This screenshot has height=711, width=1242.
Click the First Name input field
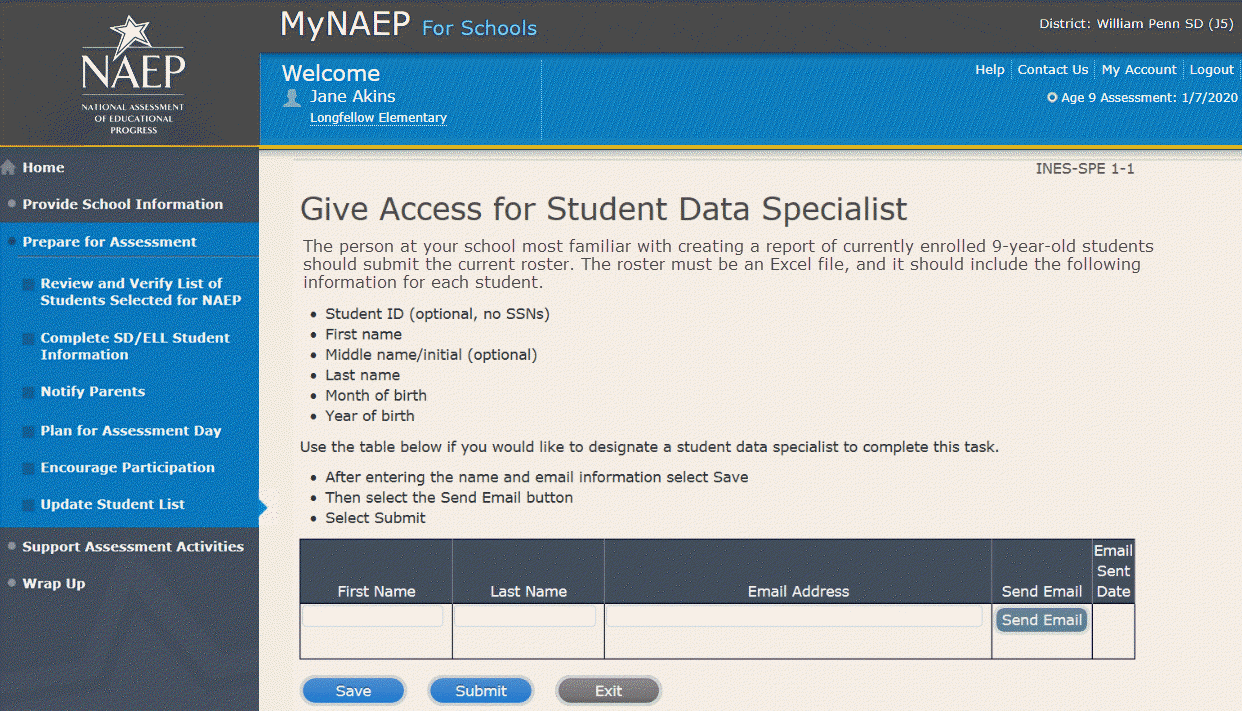(373, 617)
